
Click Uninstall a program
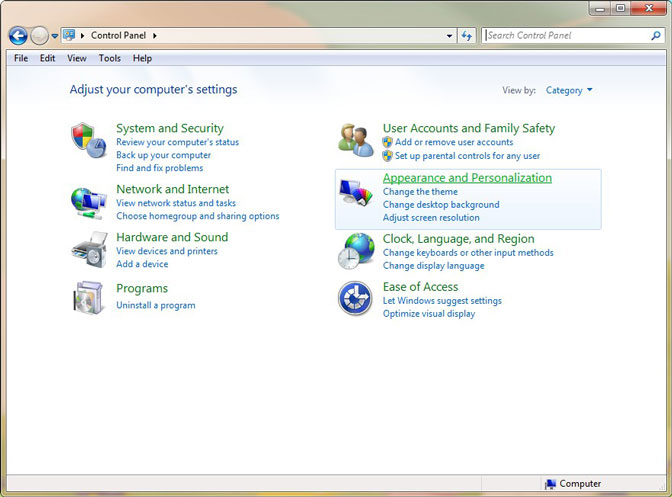(156, 305)
